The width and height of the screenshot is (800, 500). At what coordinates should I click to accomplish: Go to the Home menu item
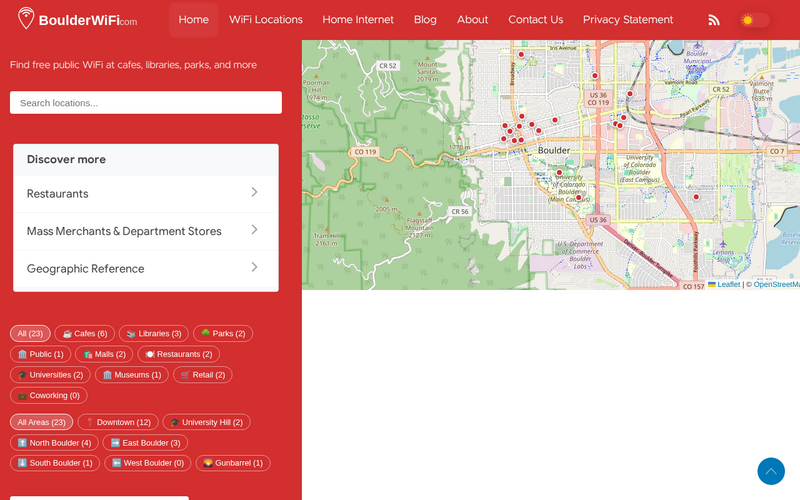coord(193,20)
